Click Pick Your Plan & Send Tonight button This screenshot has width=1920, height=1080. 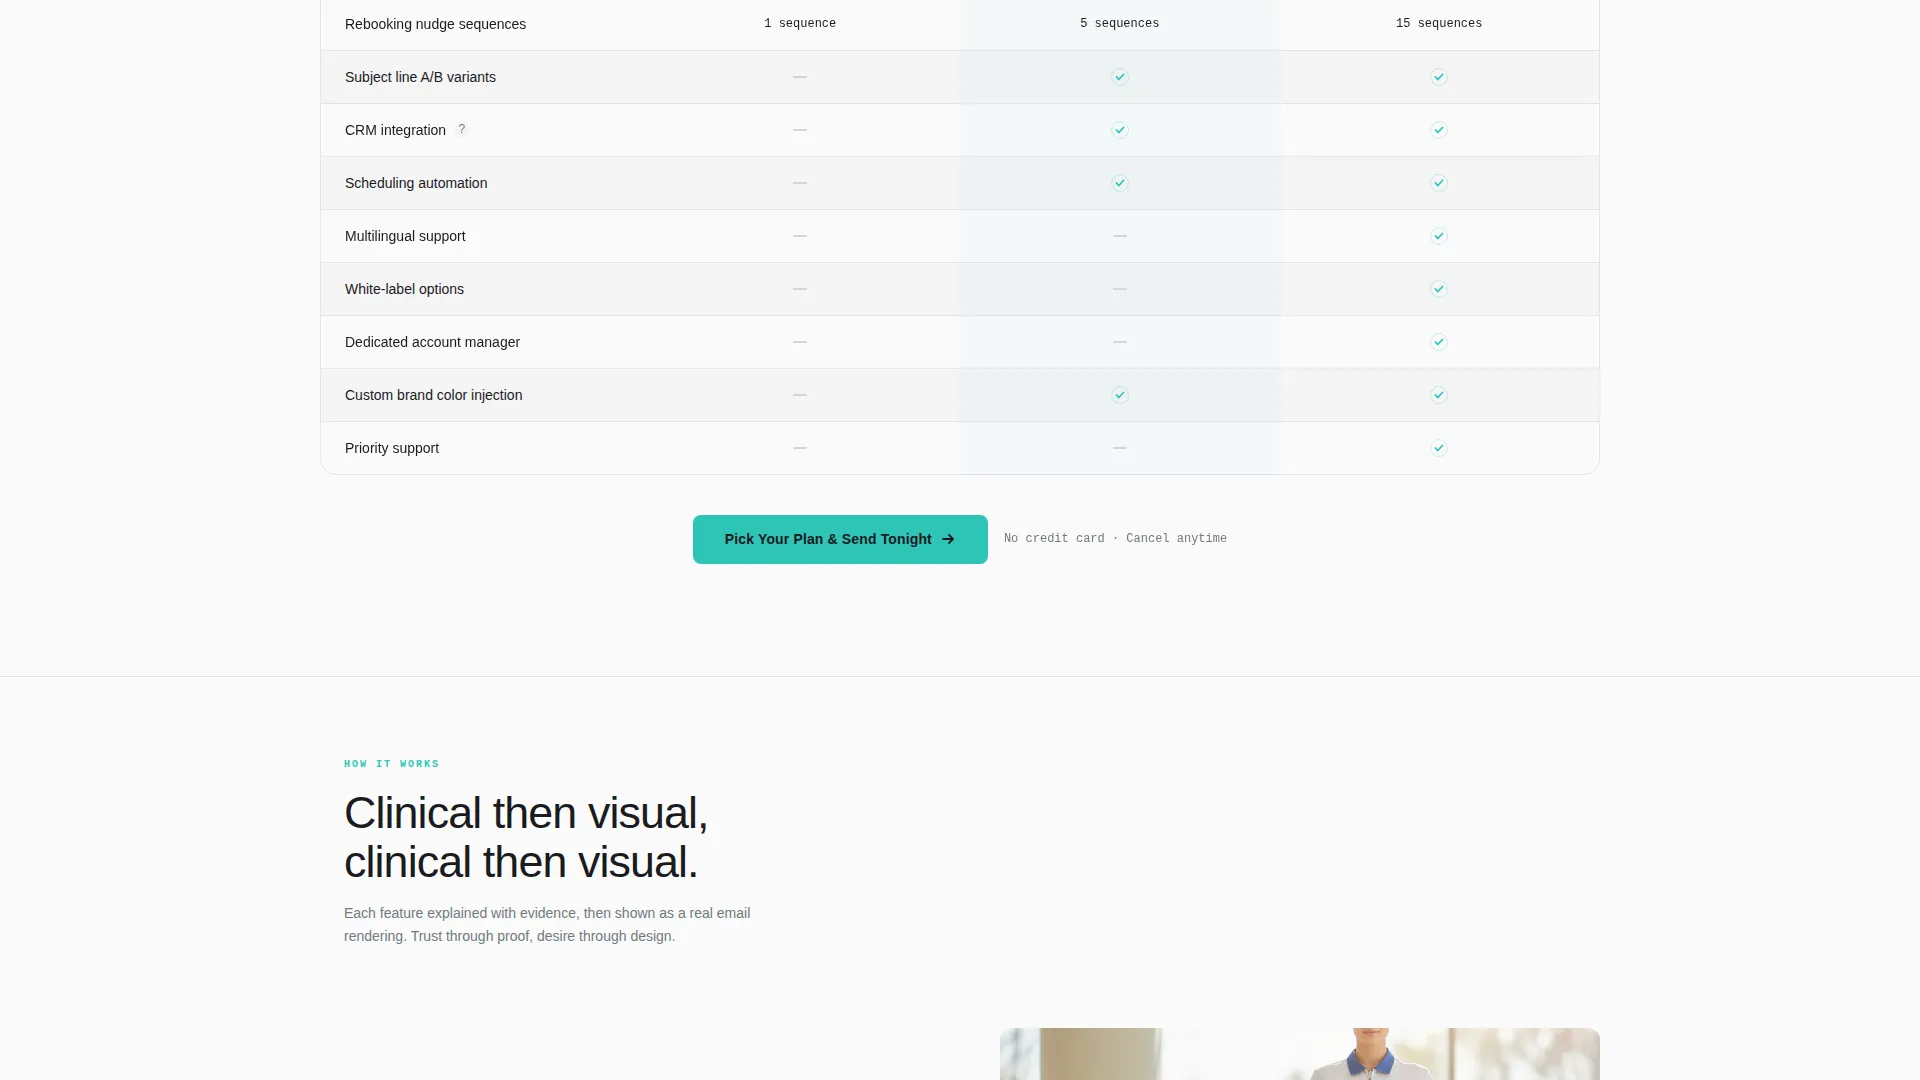pyautogui.click(x=840, y=539)
